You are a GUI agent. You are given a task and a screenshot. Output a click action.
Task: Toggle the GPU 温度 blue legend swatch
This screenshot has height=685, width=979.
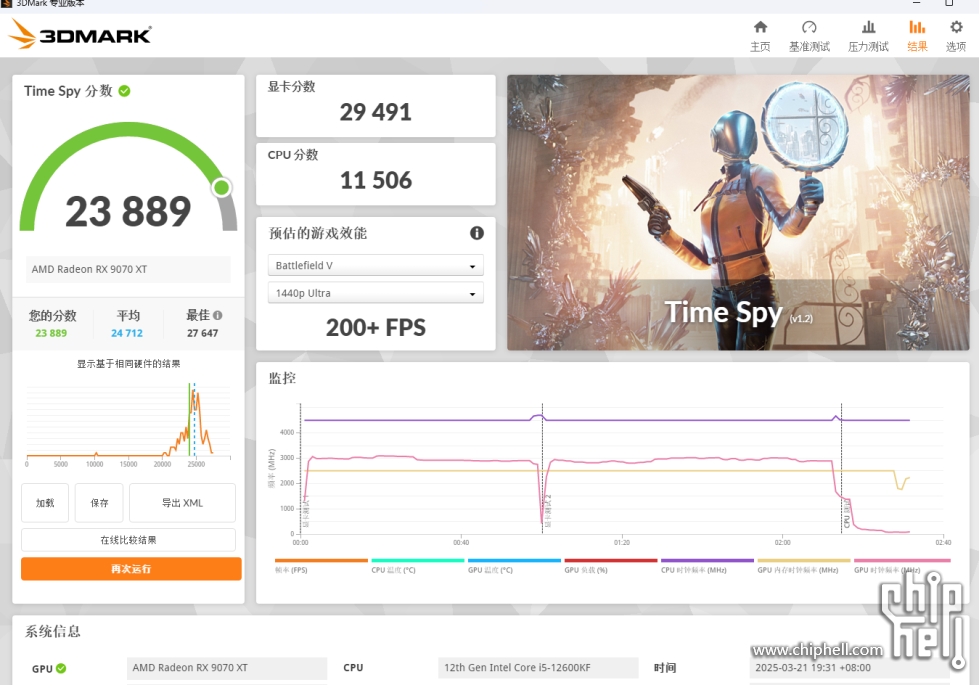point(514,561)
